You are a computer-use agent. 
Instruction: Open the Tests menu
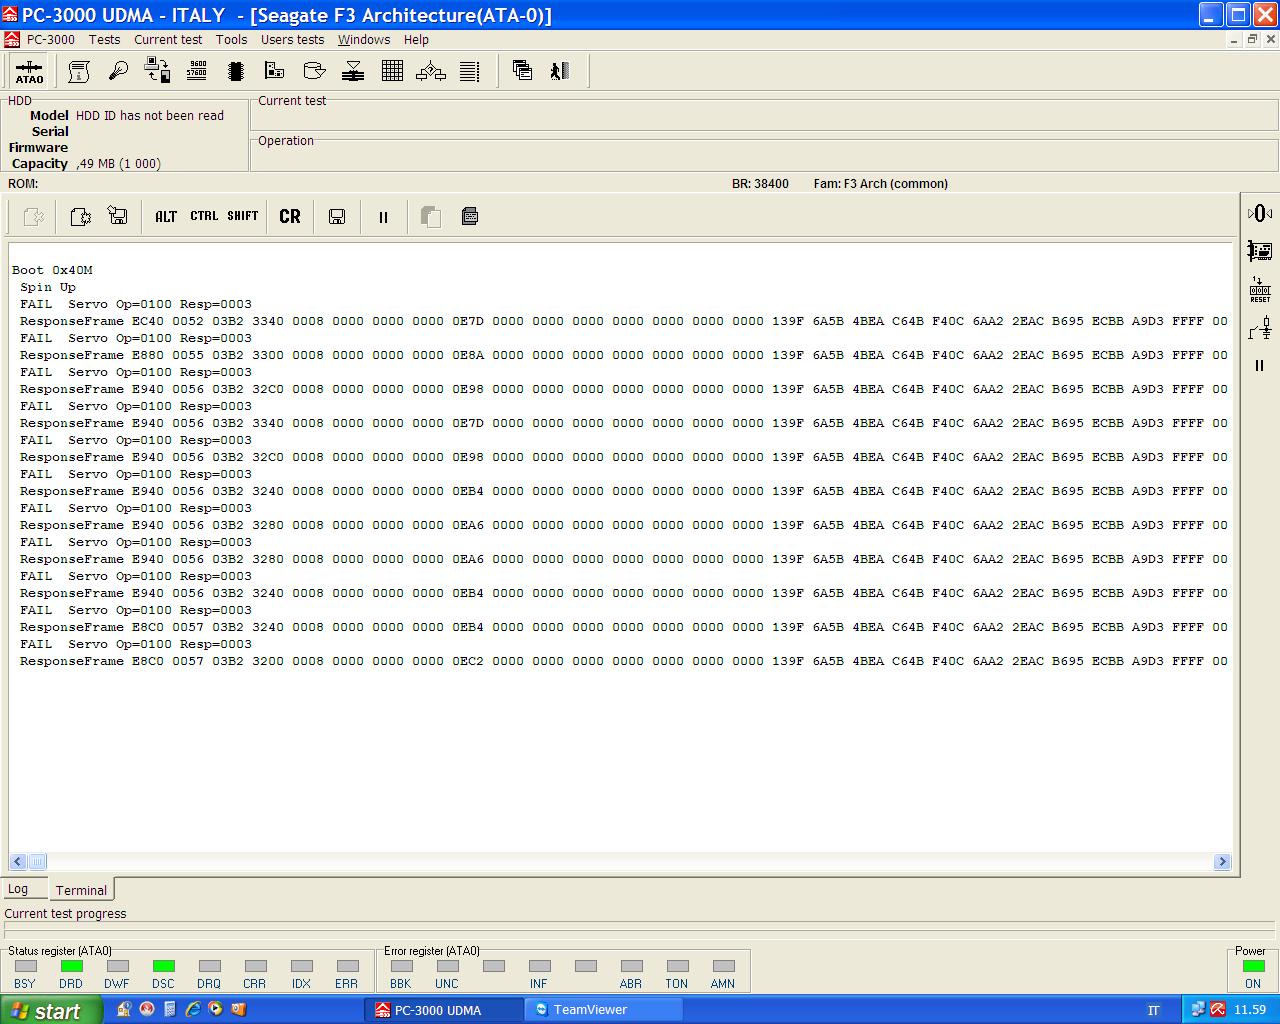[104, 40]
